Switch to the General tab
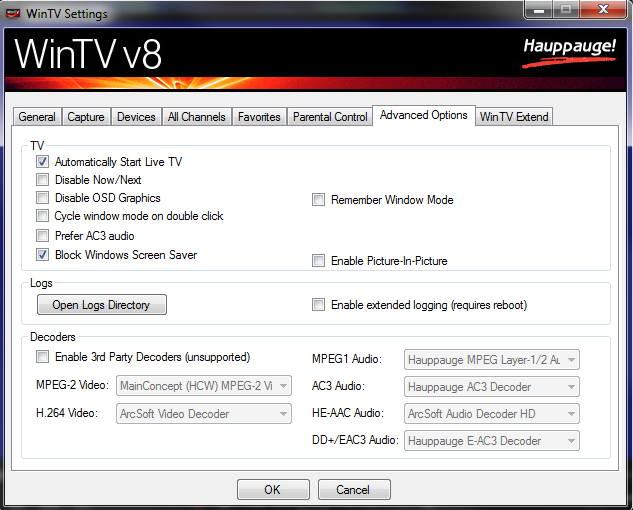The image size is (633, 510). point(37,117)
